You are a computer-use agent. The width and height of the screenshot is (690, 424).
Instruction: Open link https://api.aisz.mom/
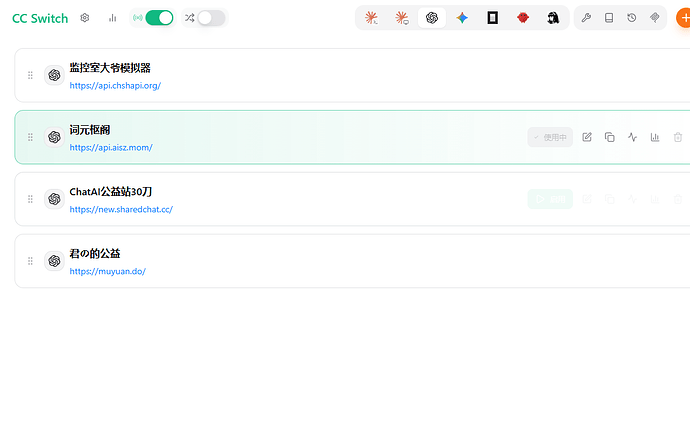tap(111, 148)
